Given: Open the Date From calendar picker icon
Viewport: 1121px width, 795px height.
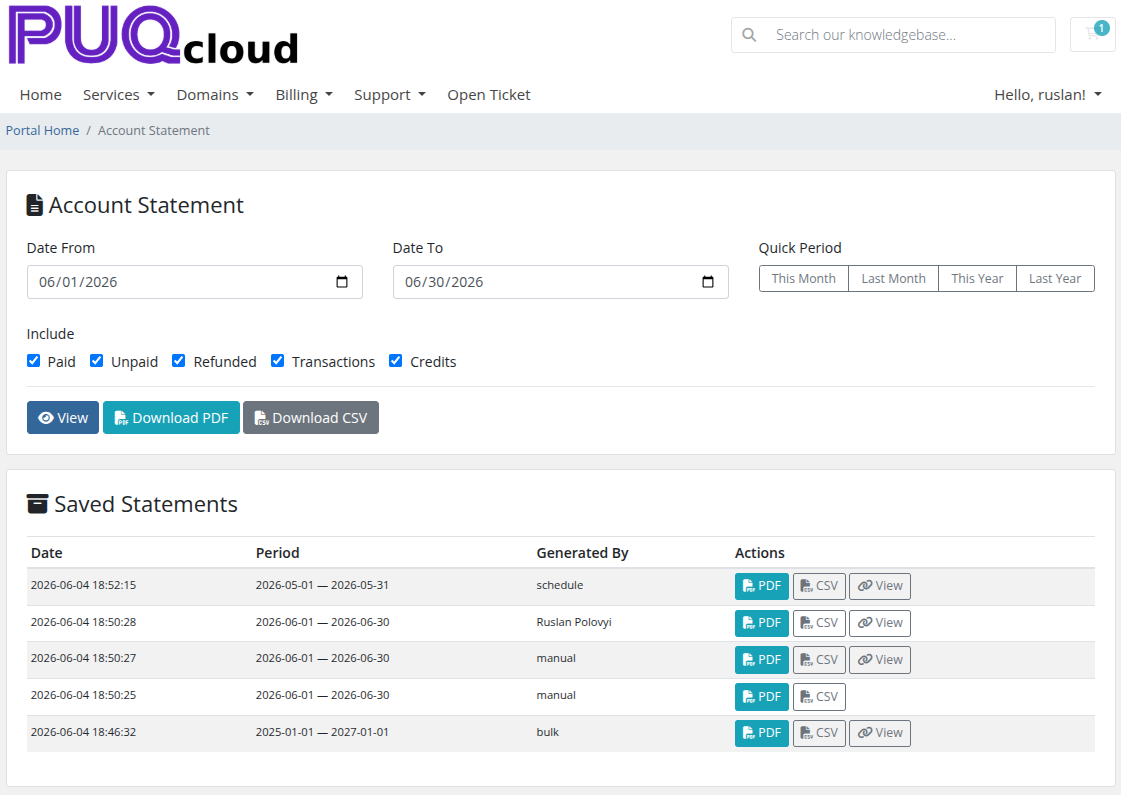Looking at the screenshot, I should pyautogui.click(x=342, y=282).
